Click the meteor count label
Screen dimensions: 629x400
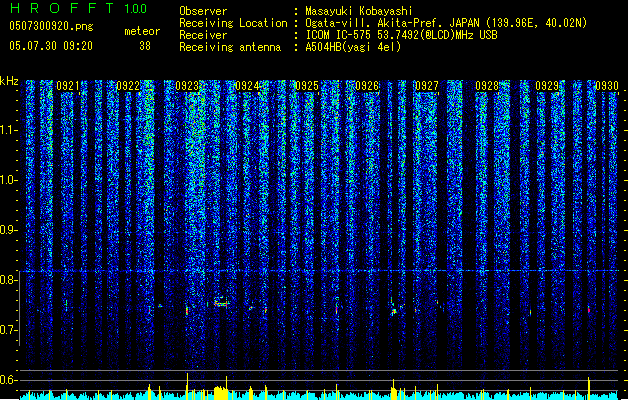tap(142, 31)
